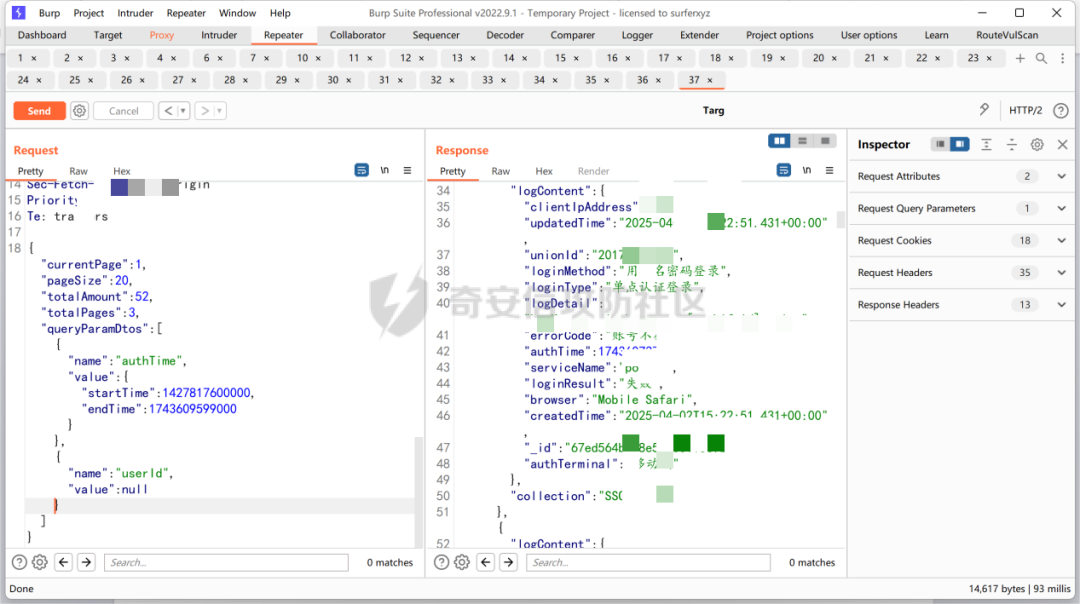Open request search settings gear
This screenshot has width=1080, height=604.
40,563
